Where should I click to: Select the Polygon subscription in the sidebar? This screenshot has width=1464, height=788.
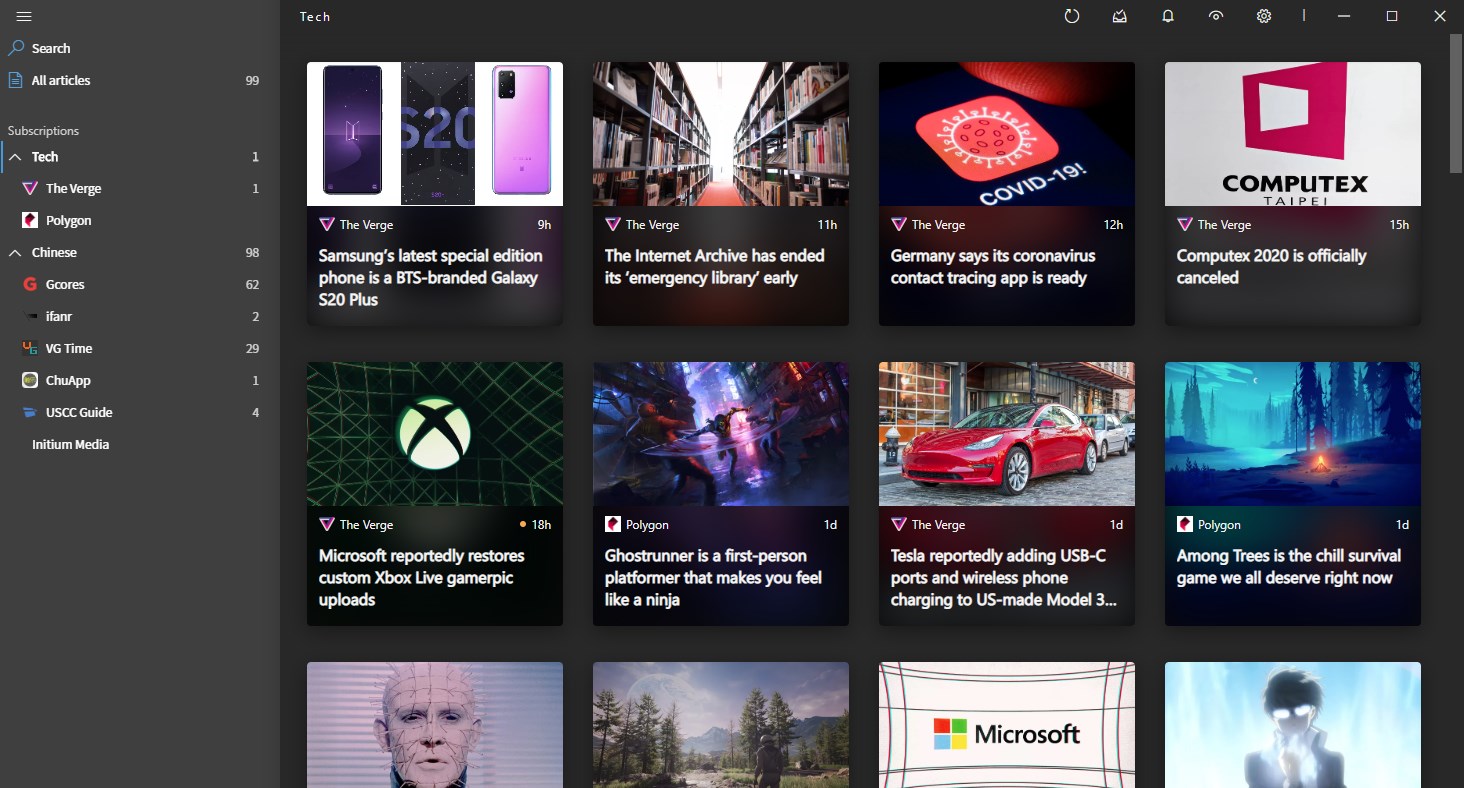70,220
